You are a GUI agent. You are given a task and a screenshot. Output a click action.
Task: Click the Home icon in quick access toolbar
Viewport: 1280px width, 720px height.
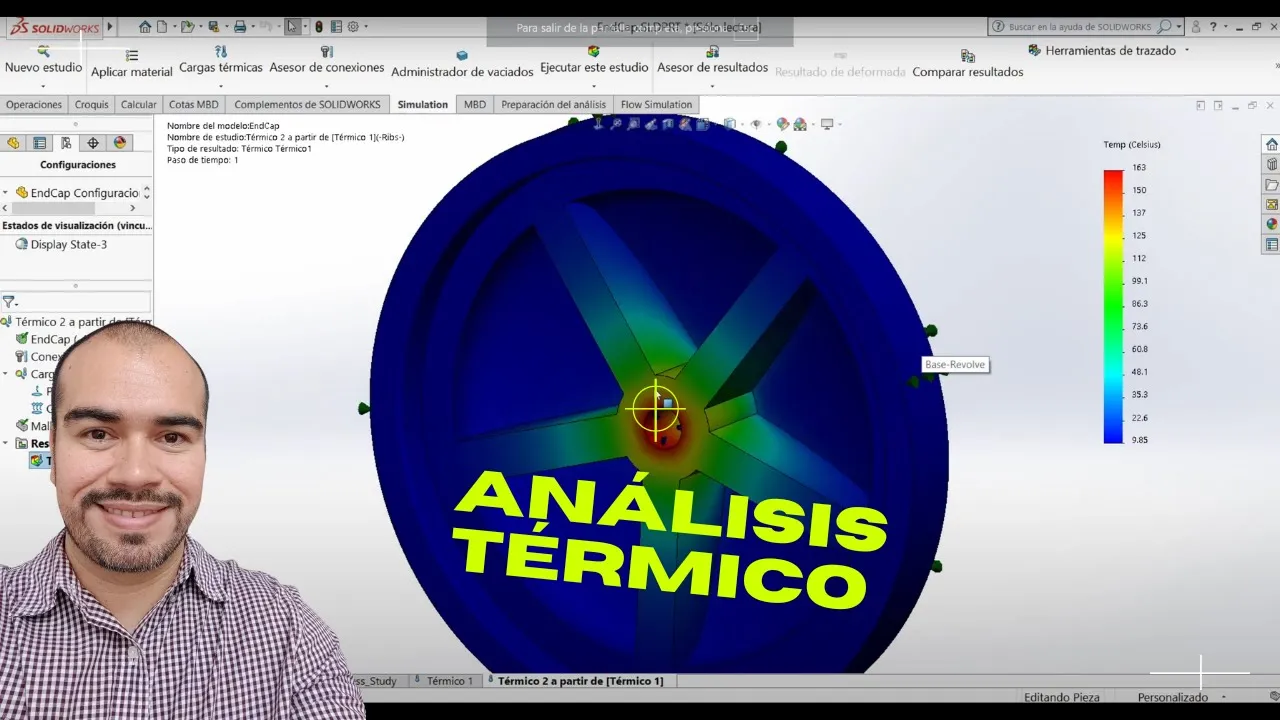(145, 27)
